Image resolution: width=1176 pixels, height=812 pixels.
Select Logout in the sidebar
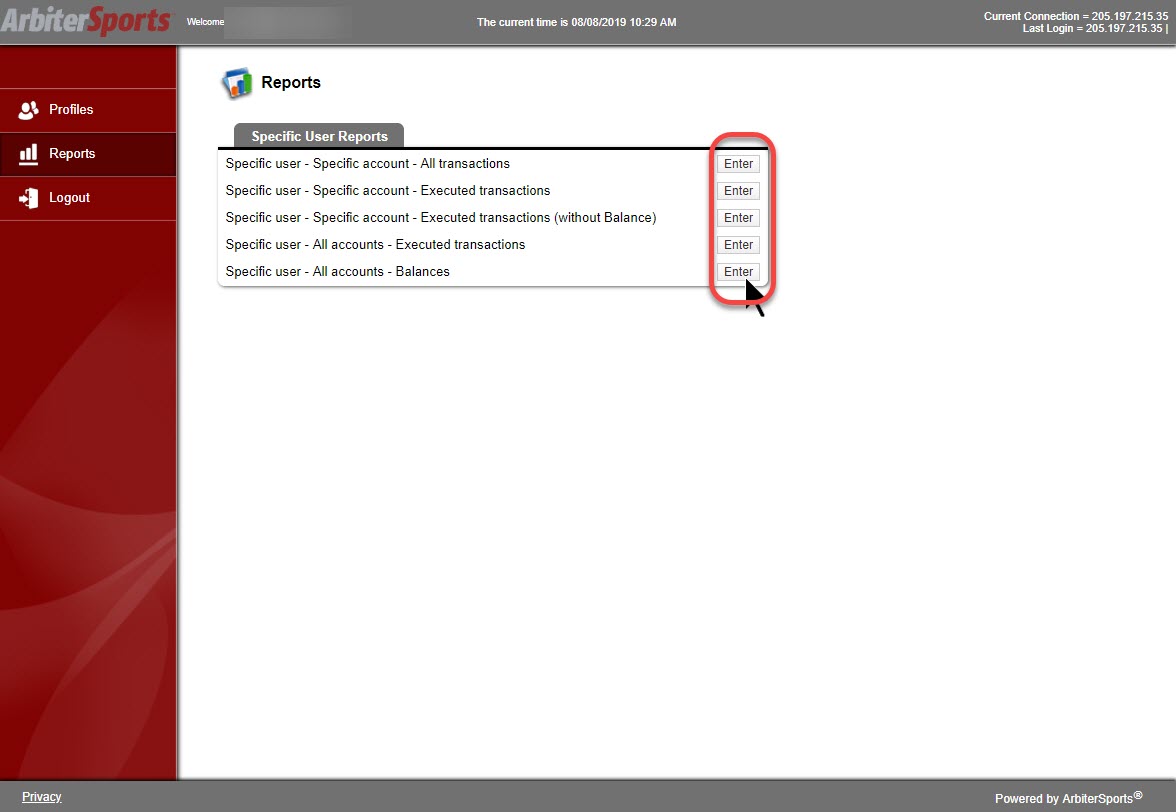[x=88, y=198]
